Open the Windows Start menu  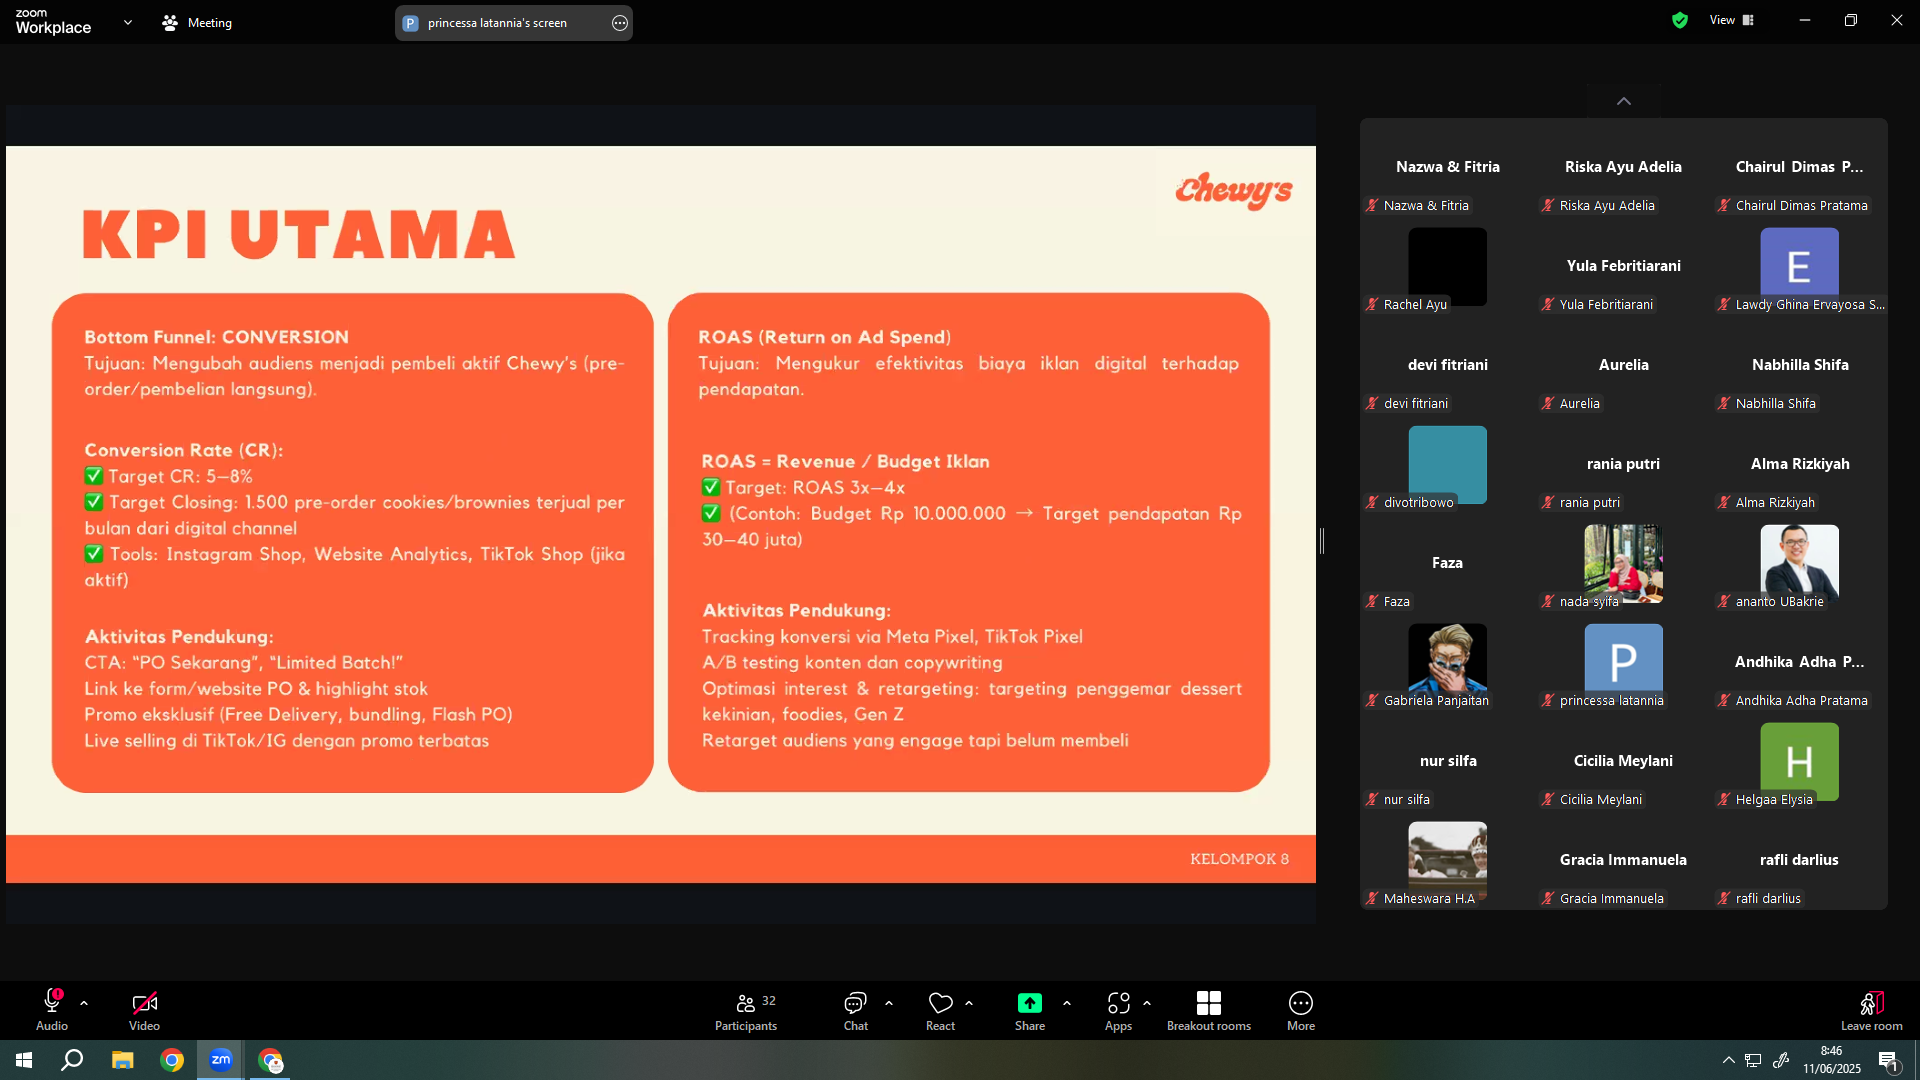[24, 1060]
